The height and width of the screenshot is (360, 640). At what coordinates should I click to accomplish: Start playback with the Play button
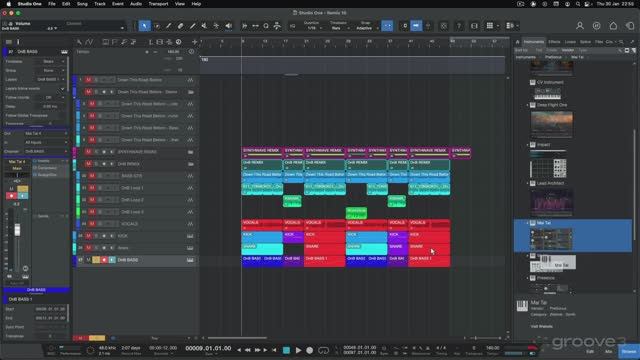[298, 350]
